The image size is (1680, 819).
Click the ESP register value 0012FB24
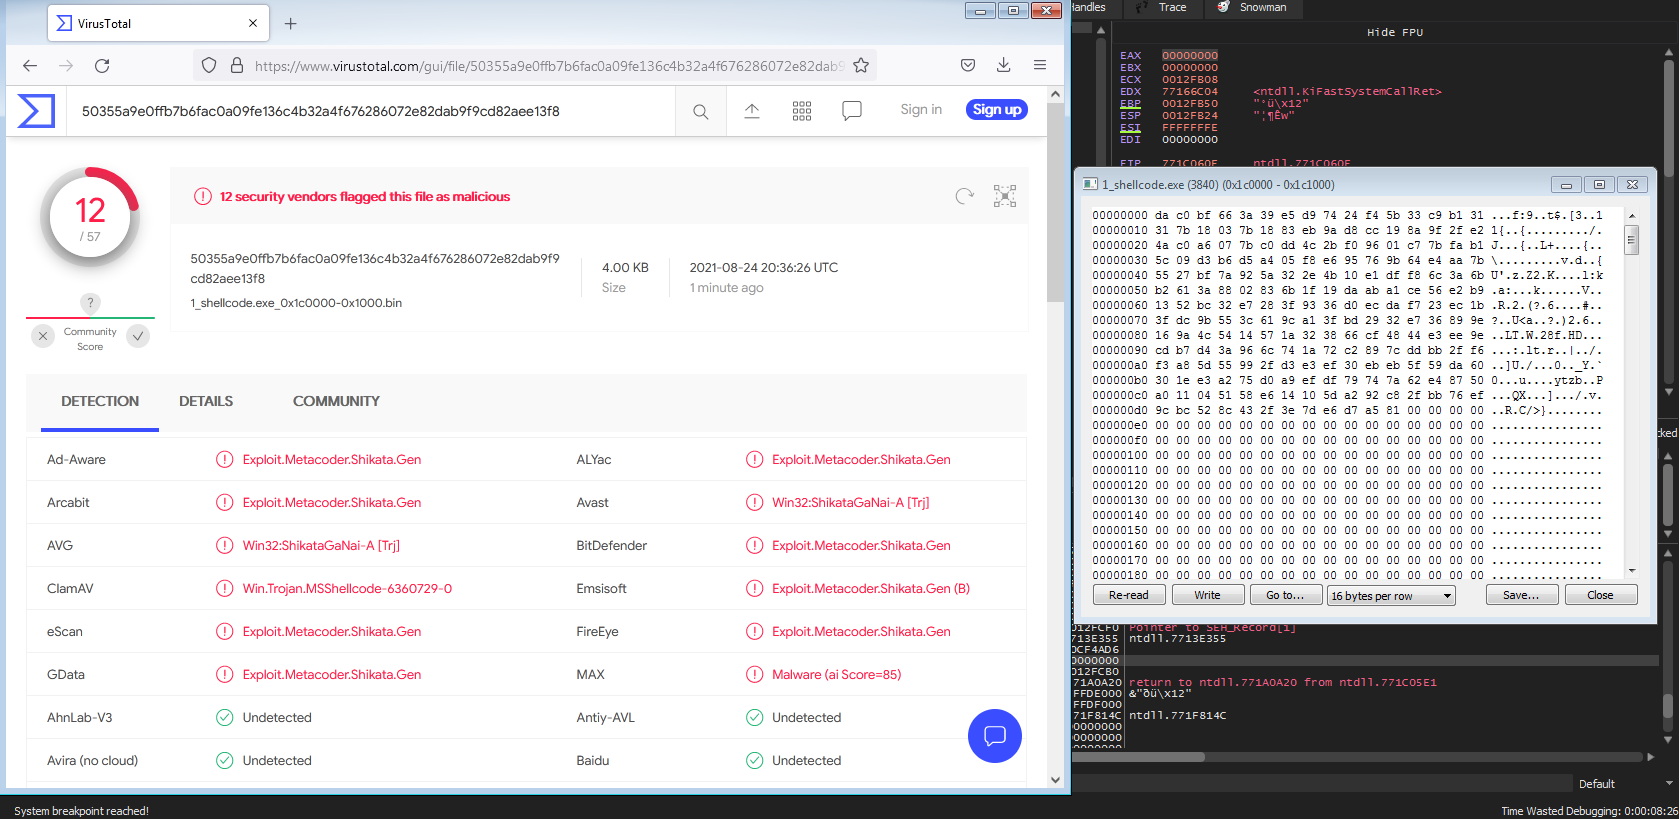(x=1190, y=116)
